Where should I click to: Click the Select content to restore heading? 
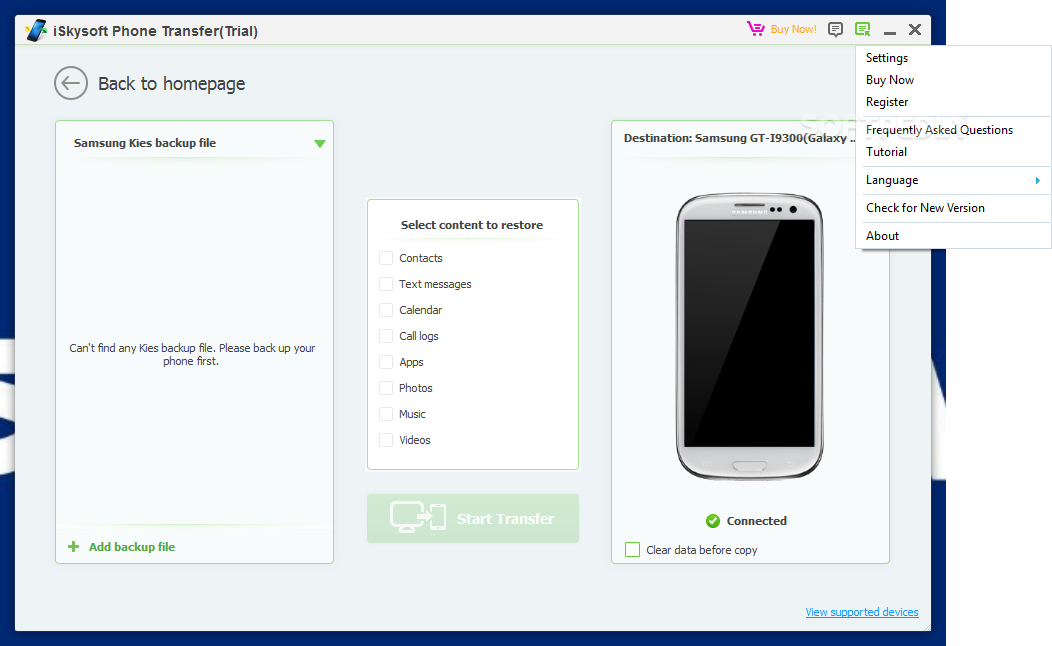click(472, 225)
